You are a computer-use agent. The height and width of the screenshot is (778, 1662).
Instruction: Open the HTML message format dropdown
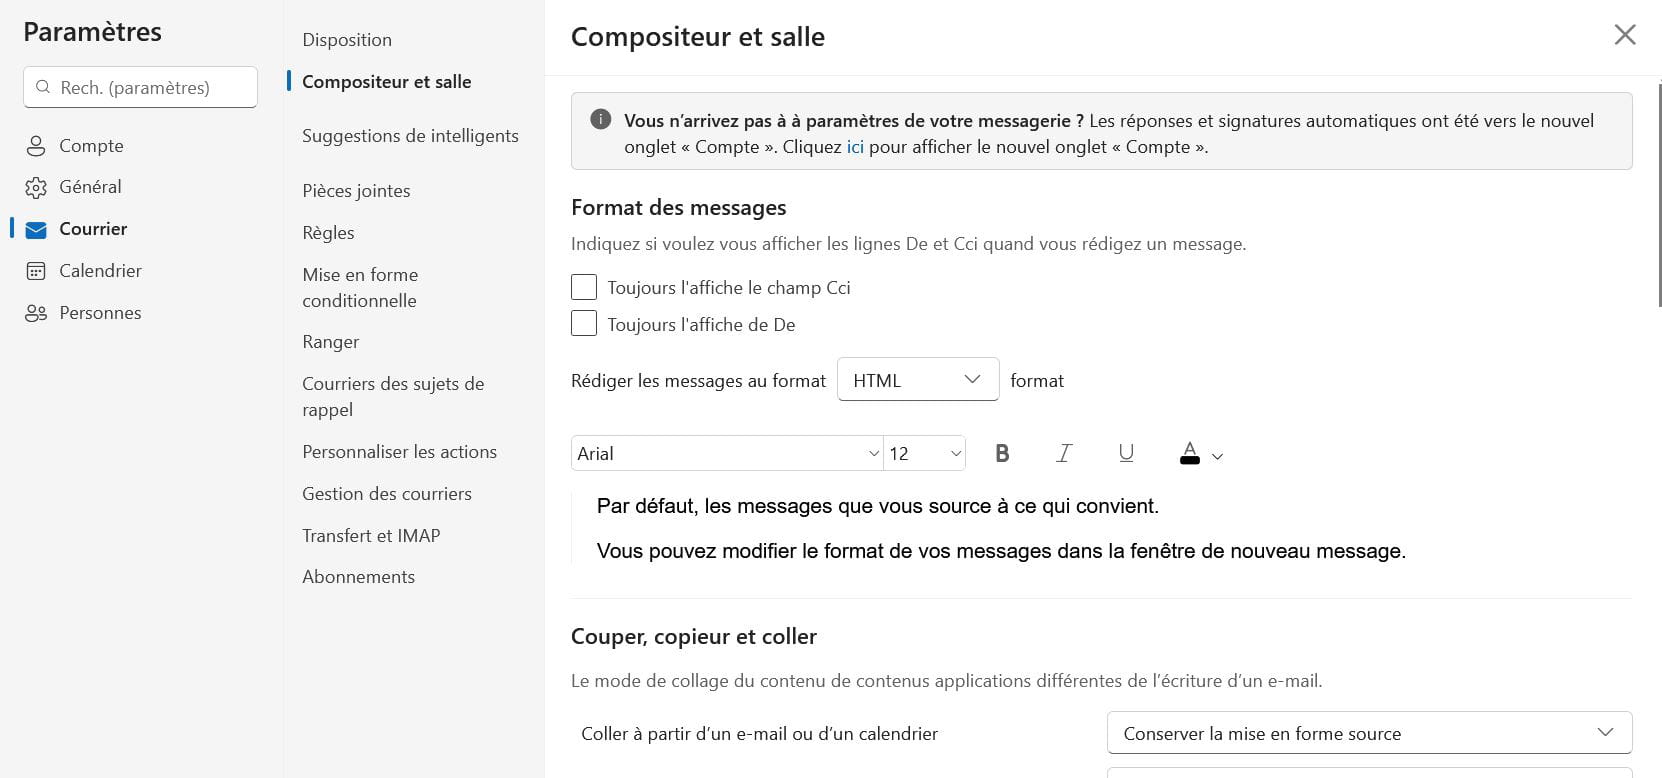point(917,380)
